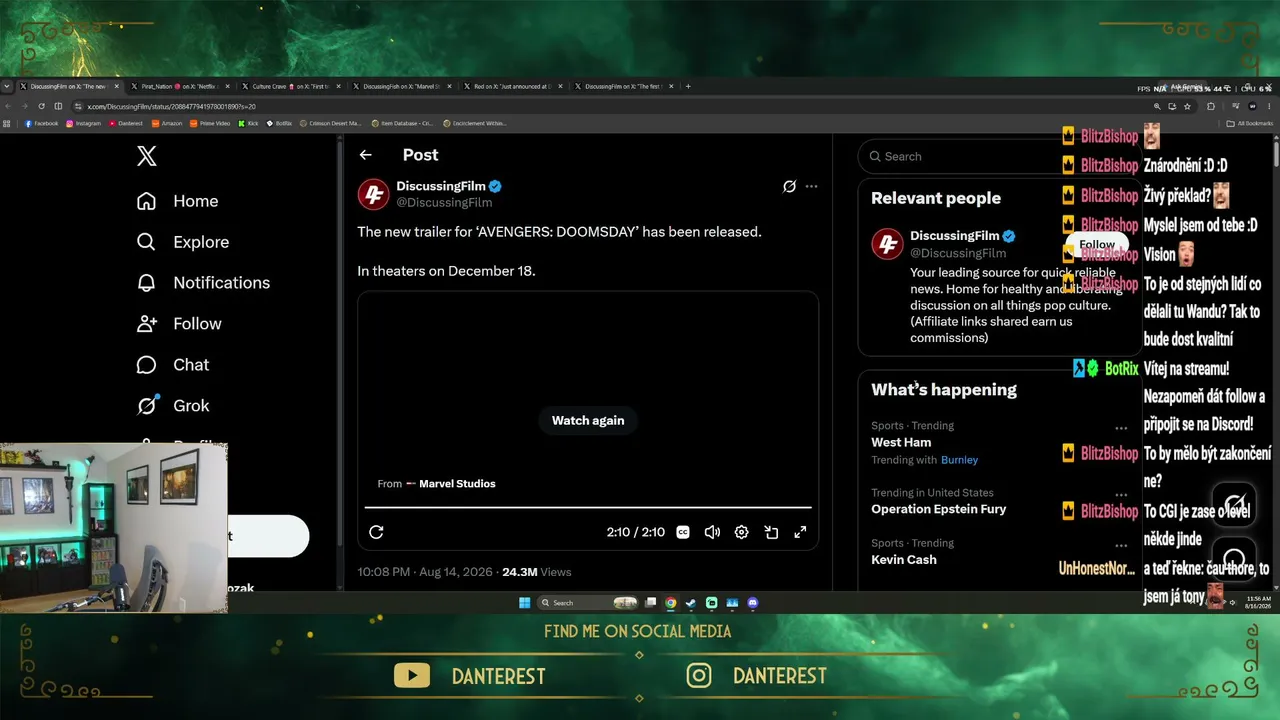Open DiscussingFilm avatar on the post
1280x720 pixels.
(x=374, y=194)
